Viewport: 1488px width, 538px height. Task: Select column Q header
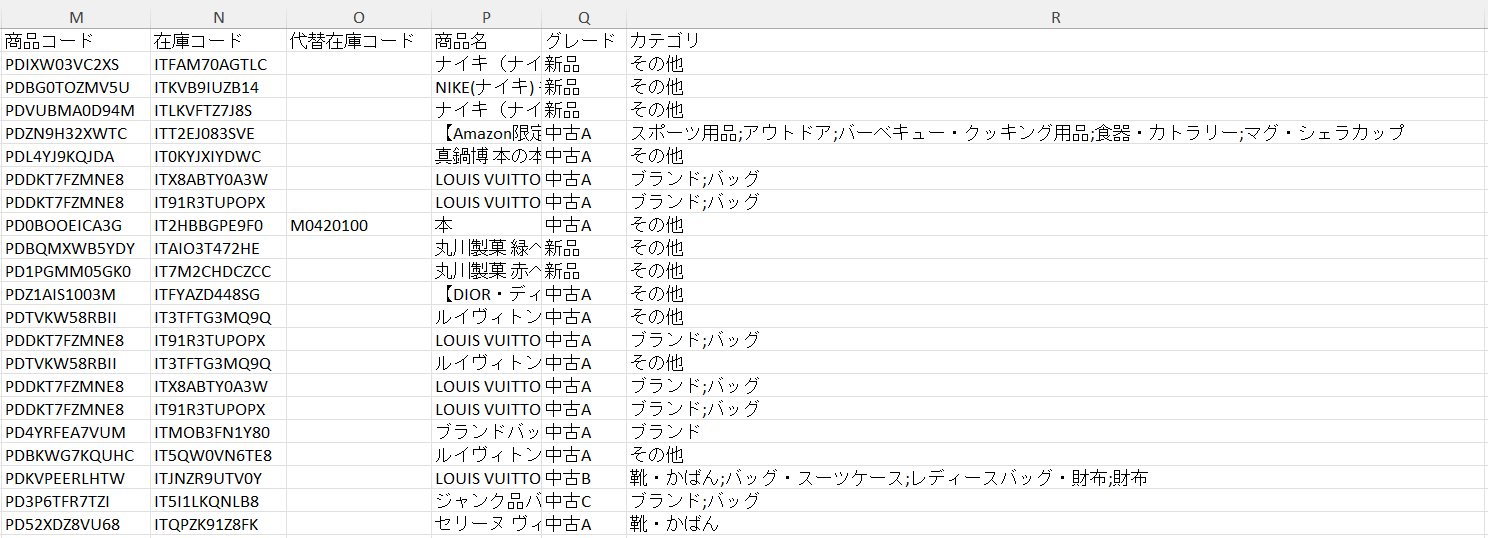click(584, 19)
